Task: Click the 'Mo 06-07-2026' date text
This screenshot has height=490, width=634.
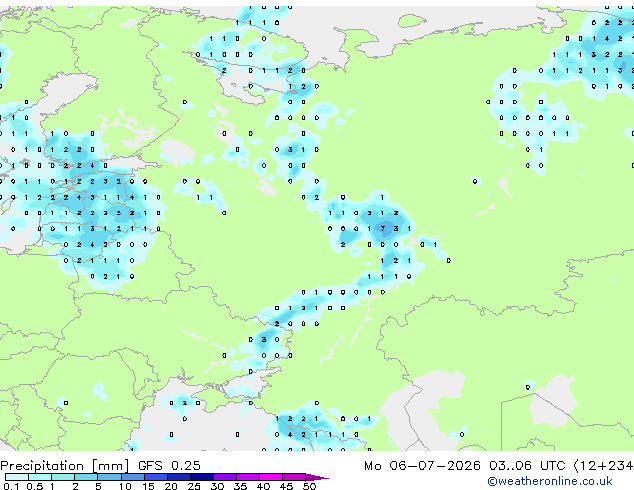Action: pos(422,466)
